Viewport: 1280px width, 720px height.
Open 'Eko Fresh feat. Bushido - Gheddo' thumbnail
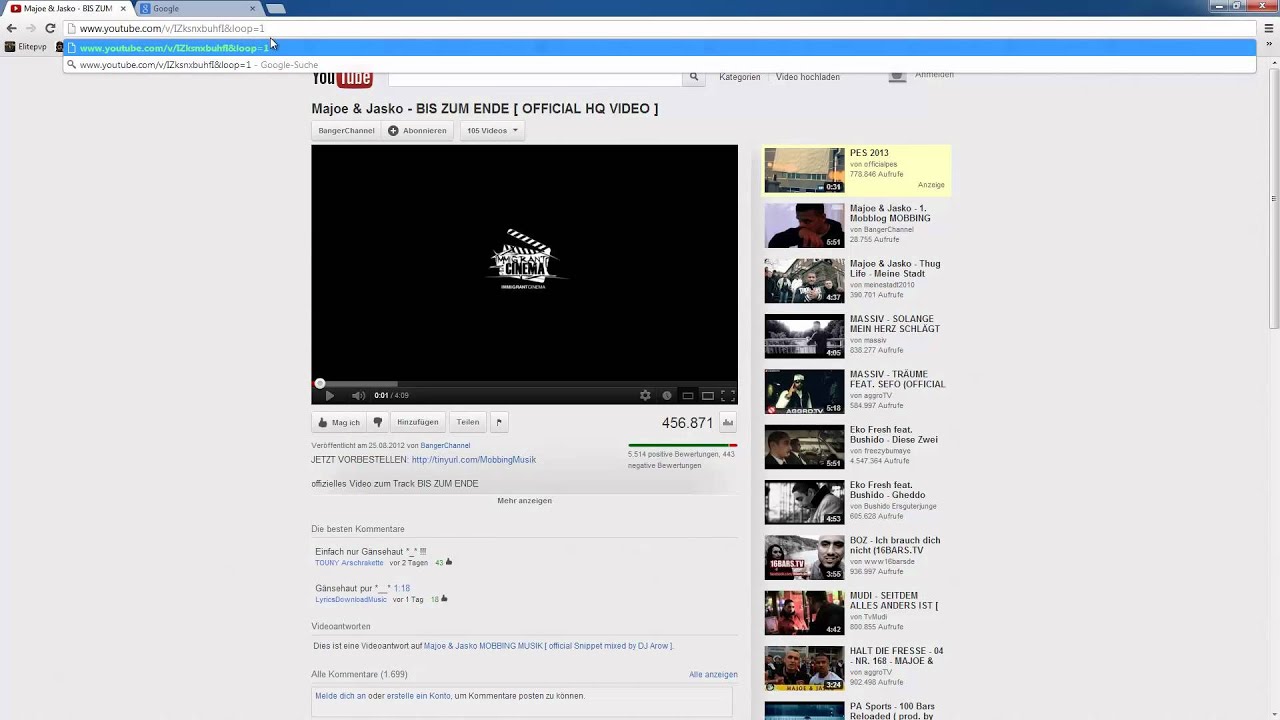[804, 502]
